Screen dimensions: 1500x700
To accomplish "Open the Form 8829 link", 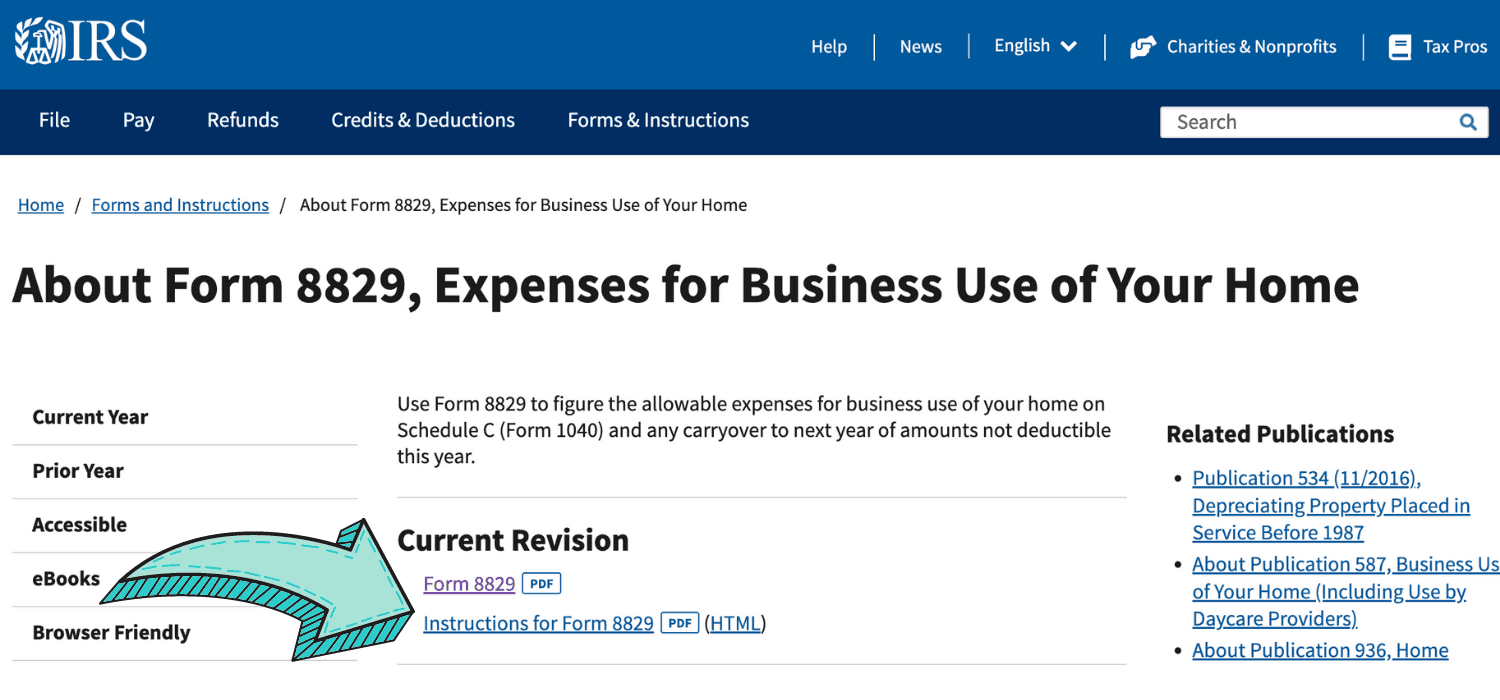I will point(469,583).
